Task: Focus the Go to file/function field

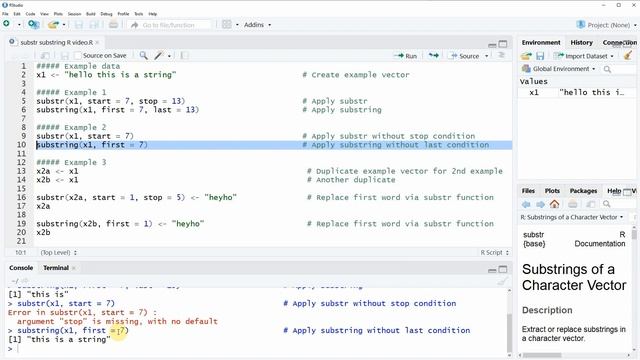Action: coord(170,25)
